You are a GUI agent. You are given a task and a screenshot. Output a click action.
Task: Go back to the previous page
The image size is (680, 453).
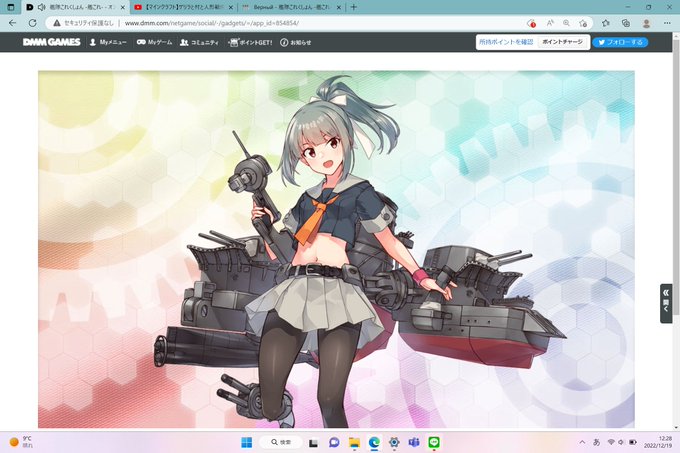coord(13,23)
